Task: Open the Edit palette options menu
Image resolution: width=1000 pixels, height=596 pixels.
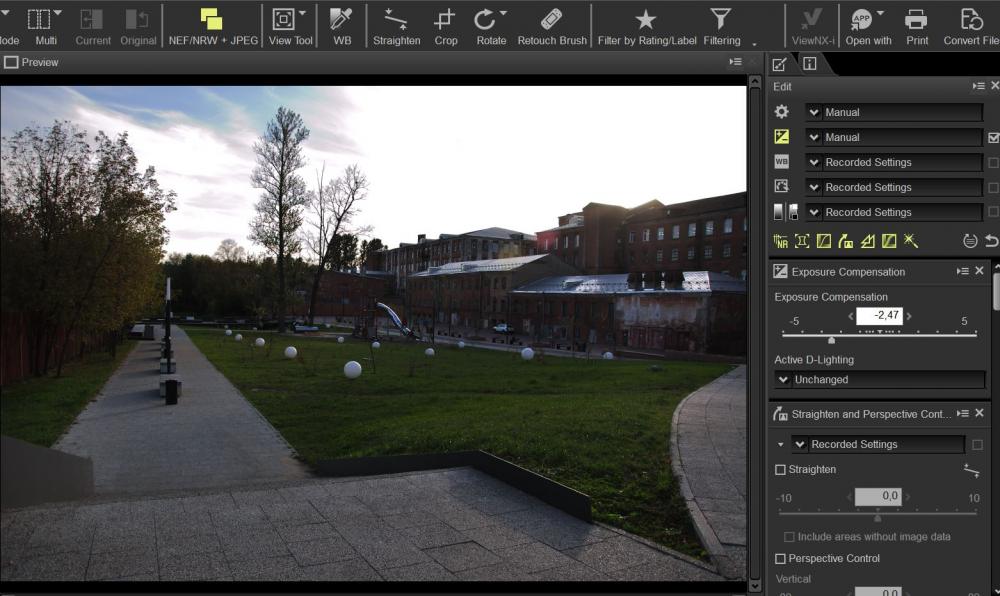Action: [x=978, y=86]
